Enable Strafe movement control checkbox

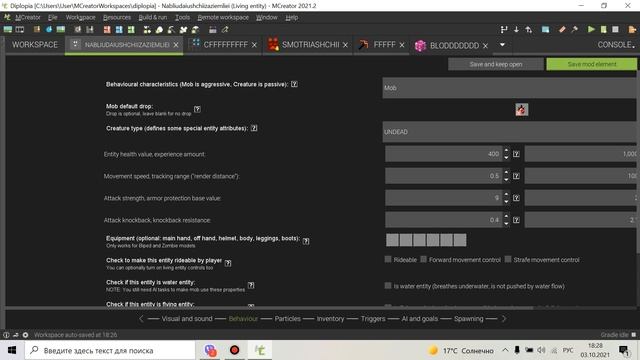pos(508,259)
